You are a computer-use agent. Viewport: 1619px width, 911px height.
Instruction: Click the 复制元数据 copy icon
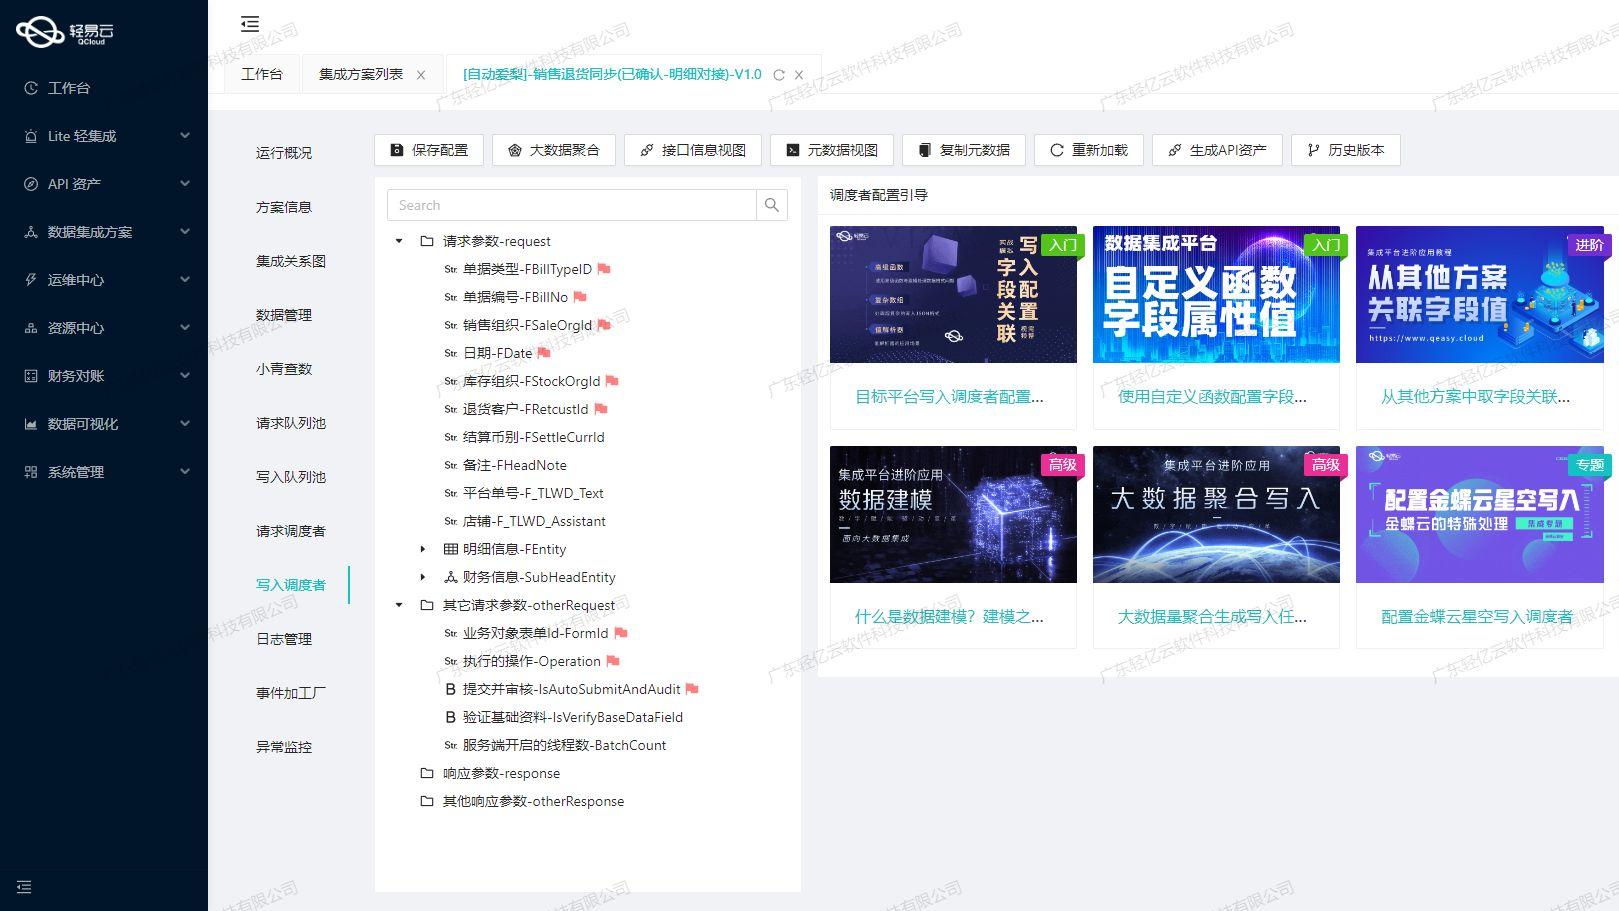925,150
